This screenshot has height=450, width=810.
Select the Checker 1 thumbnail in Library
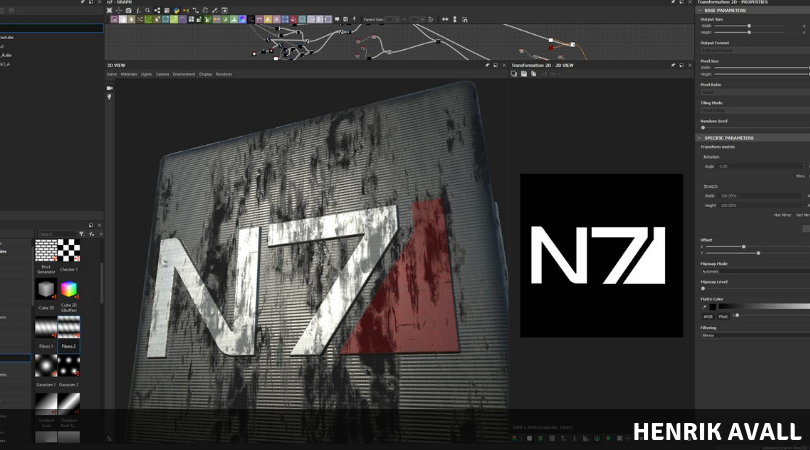(69, 251)
